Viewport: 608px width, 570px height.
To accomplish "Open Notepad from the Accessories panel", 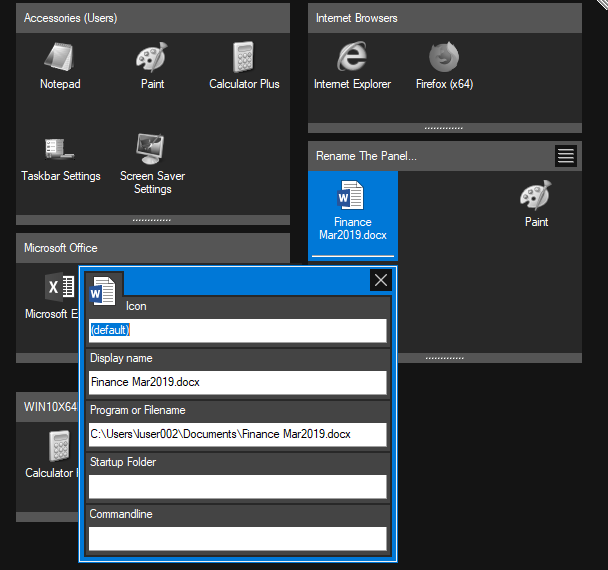I will (x=60, y=66).
